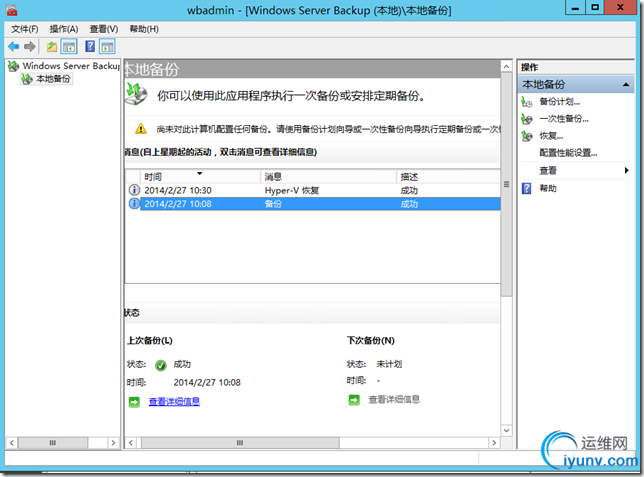Click 恢复... in the actions pane

coord(551,136)
